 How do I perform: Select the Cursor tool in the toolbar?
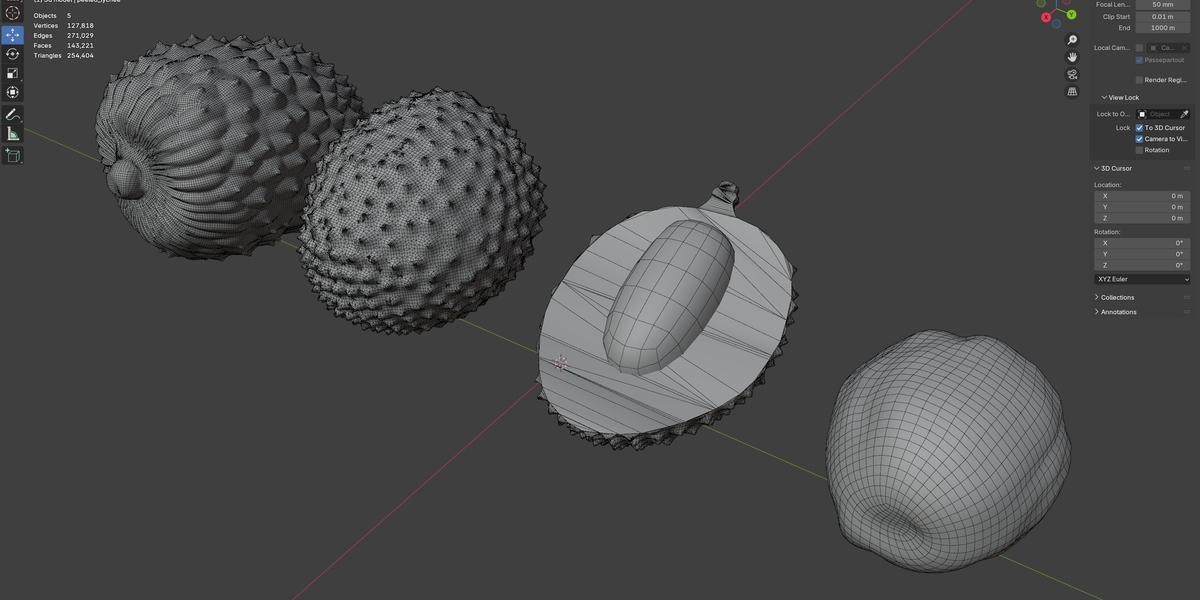(x=13, y=14)
